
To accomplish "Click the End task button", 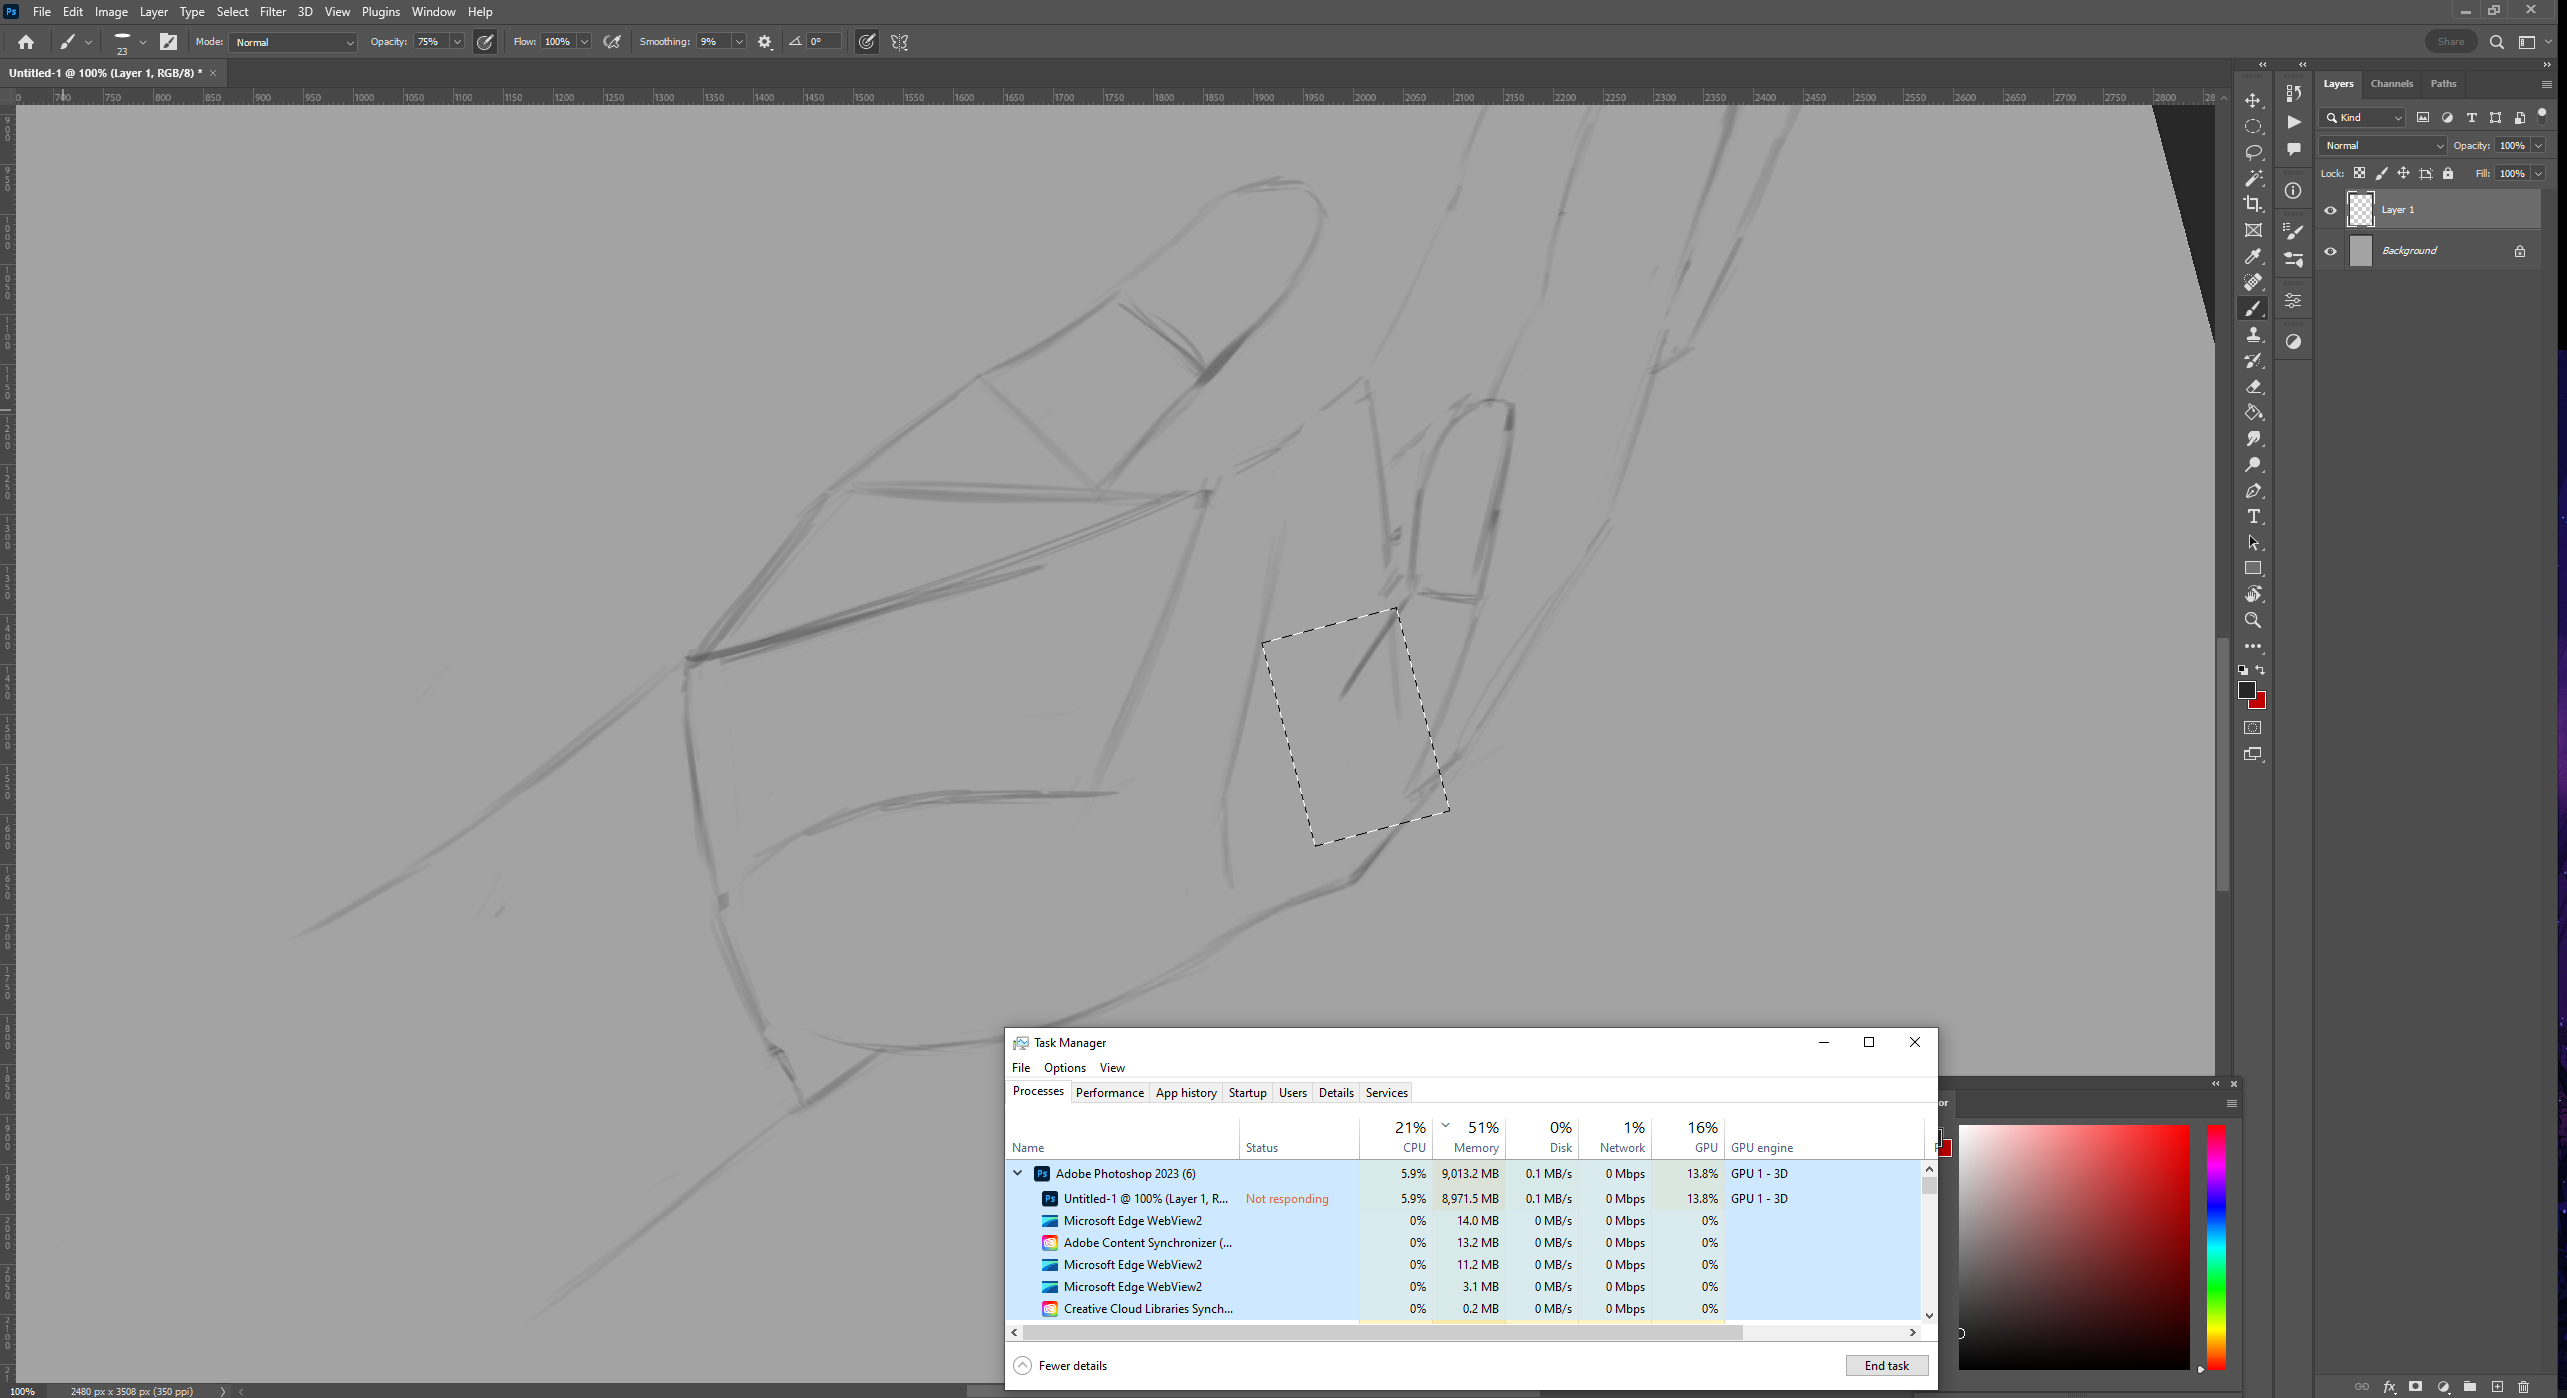I will coord(1885,1365).
